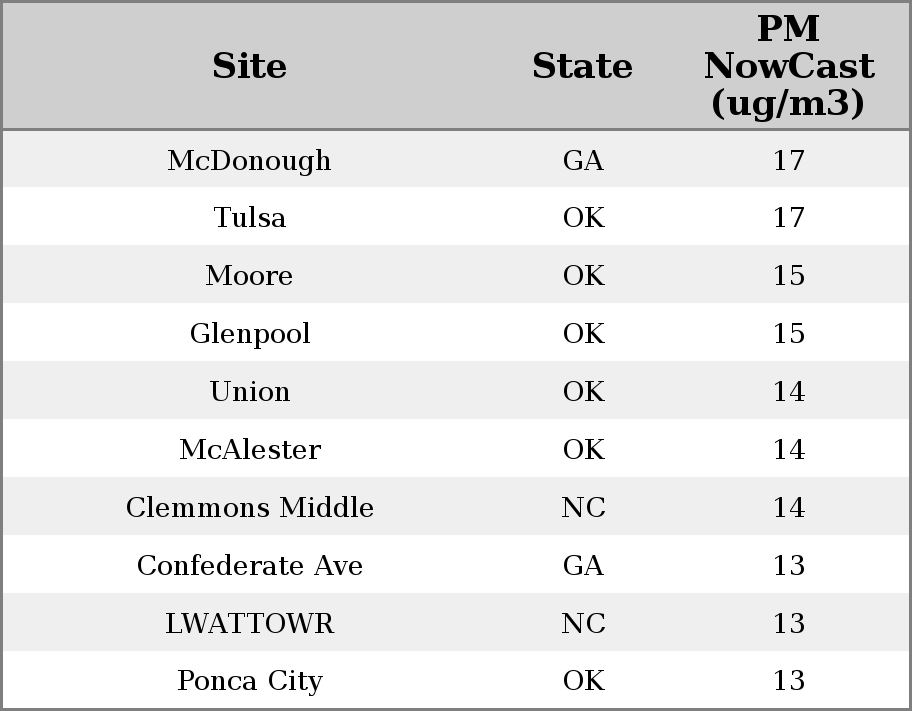The width and height of the screenshot is (912, 711).
Task: Click GA state in McDonough row
Action: (583, 161)
